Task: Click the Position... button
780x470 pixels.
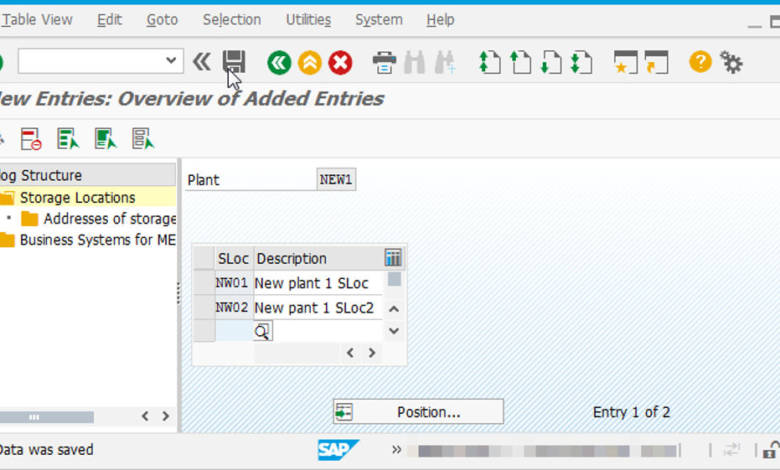Action: click(x=418, y=412)
